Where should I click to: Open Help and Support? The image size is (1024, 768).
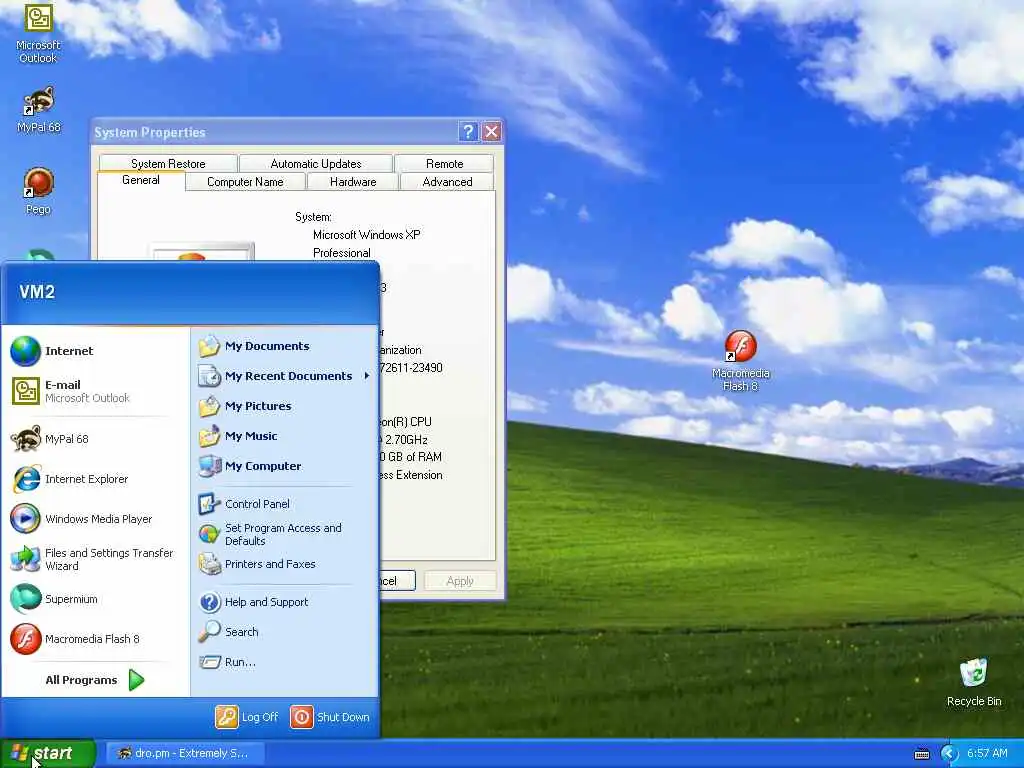click(285, 602)
